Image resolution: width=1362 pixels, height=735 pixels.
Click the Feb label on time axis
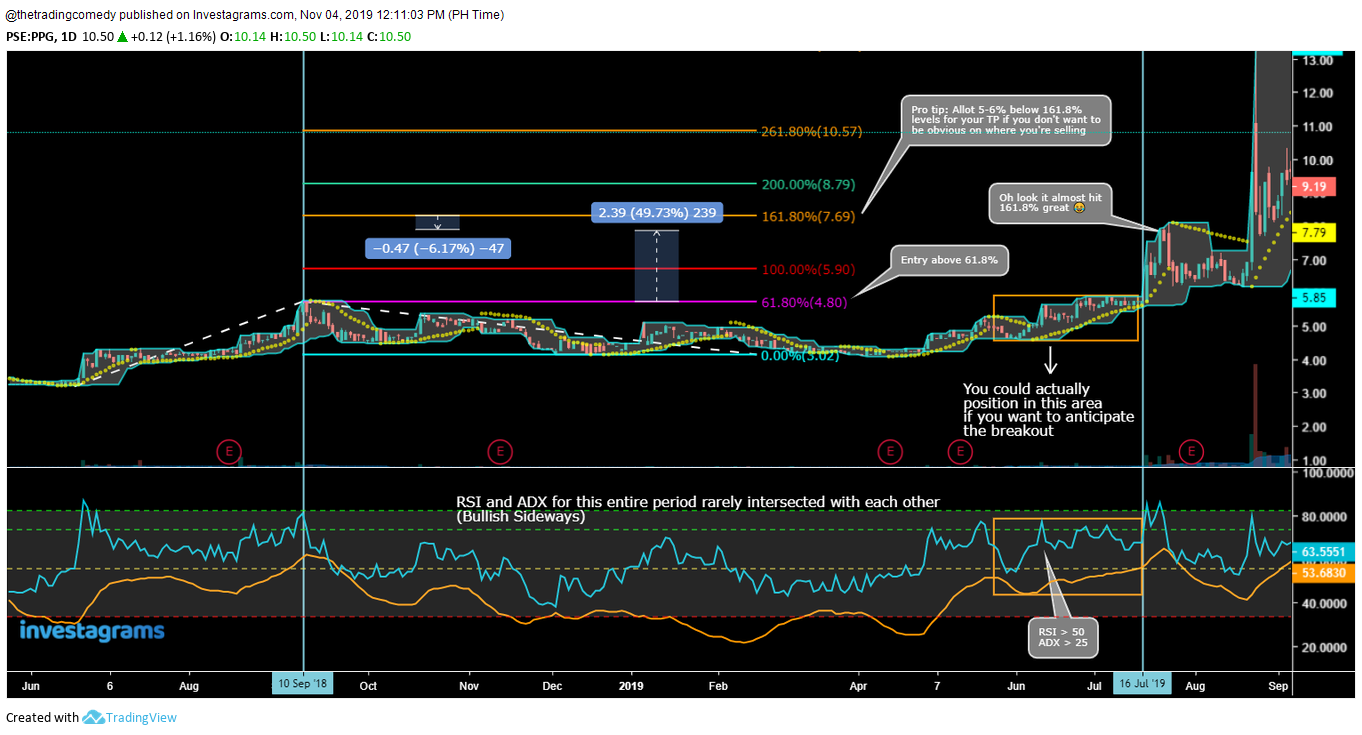click(717, 687)
